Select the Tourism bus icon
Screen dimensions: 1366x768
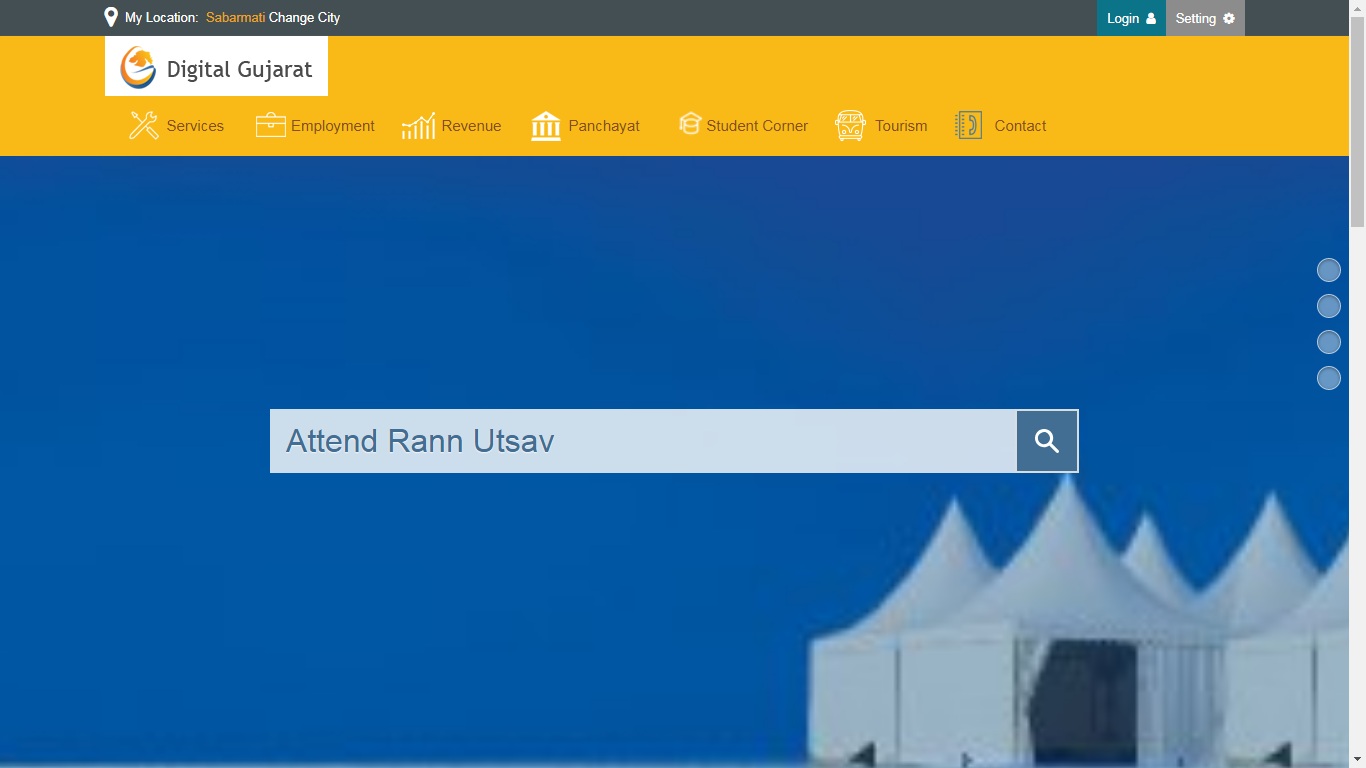click(x=849, y=124)
